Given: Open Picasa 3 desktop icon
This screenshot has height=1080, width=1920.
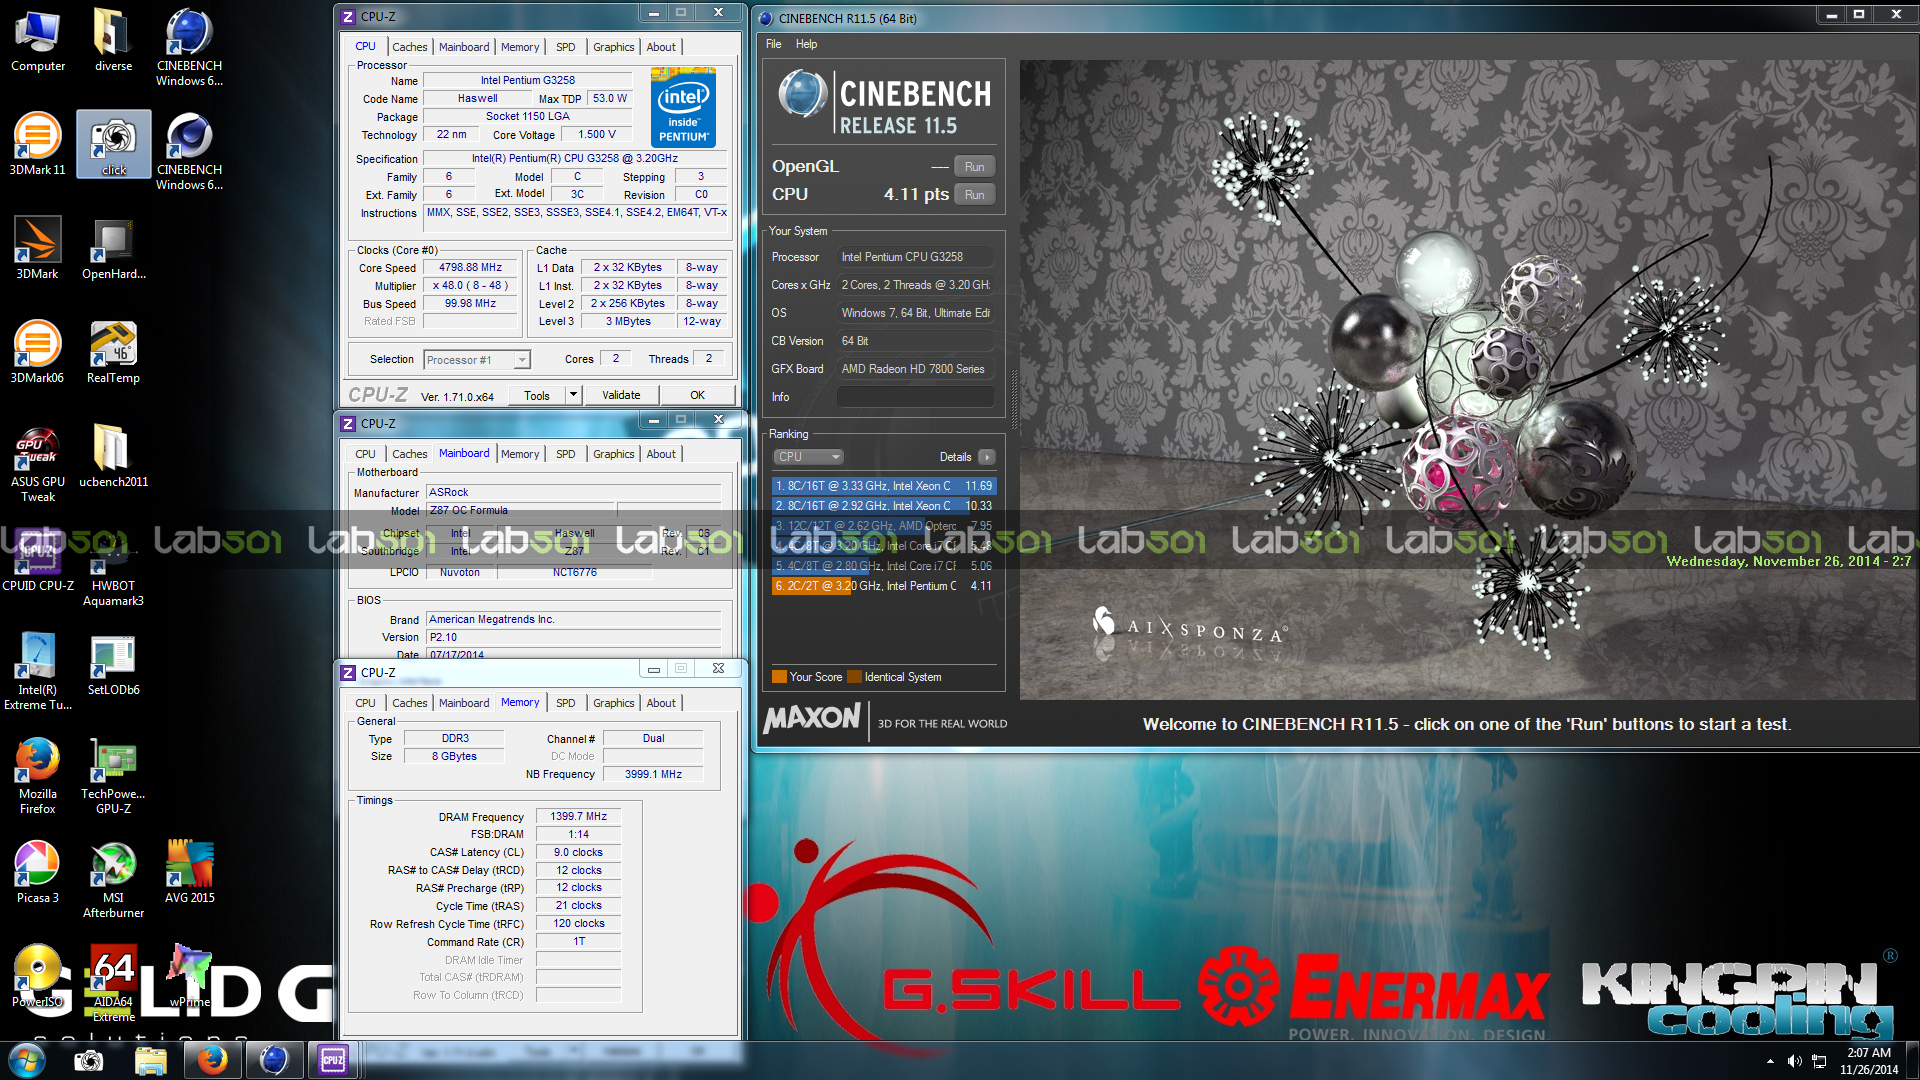Looking at the screenshot, I should point(38,872).
